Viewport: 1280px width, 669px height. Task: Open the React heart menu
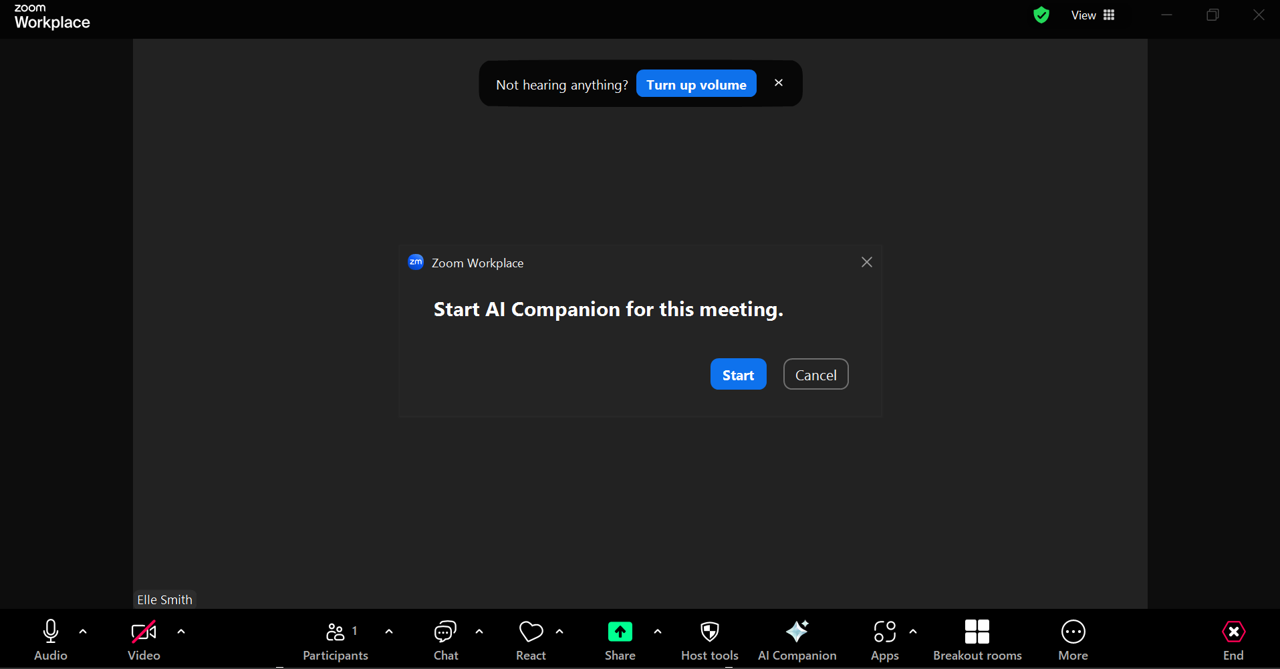coord(531,632)
